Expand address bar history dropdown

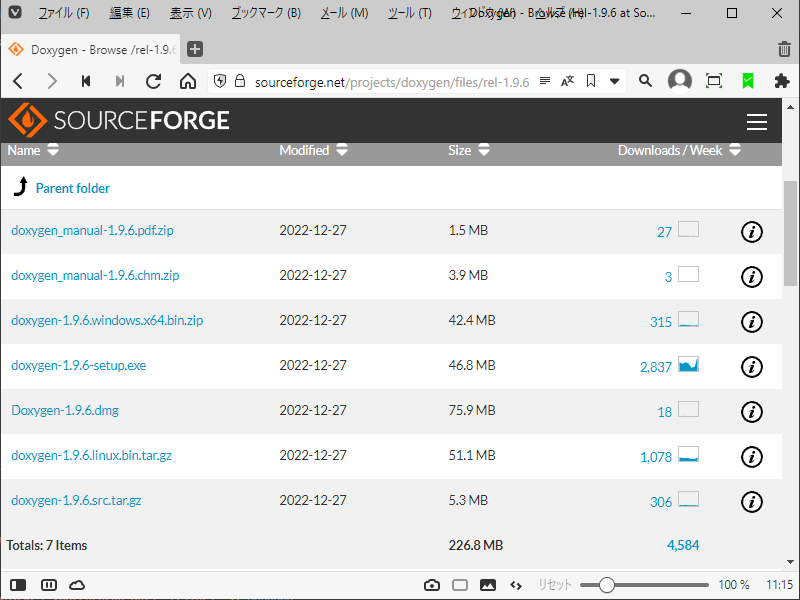click(615, 81)
